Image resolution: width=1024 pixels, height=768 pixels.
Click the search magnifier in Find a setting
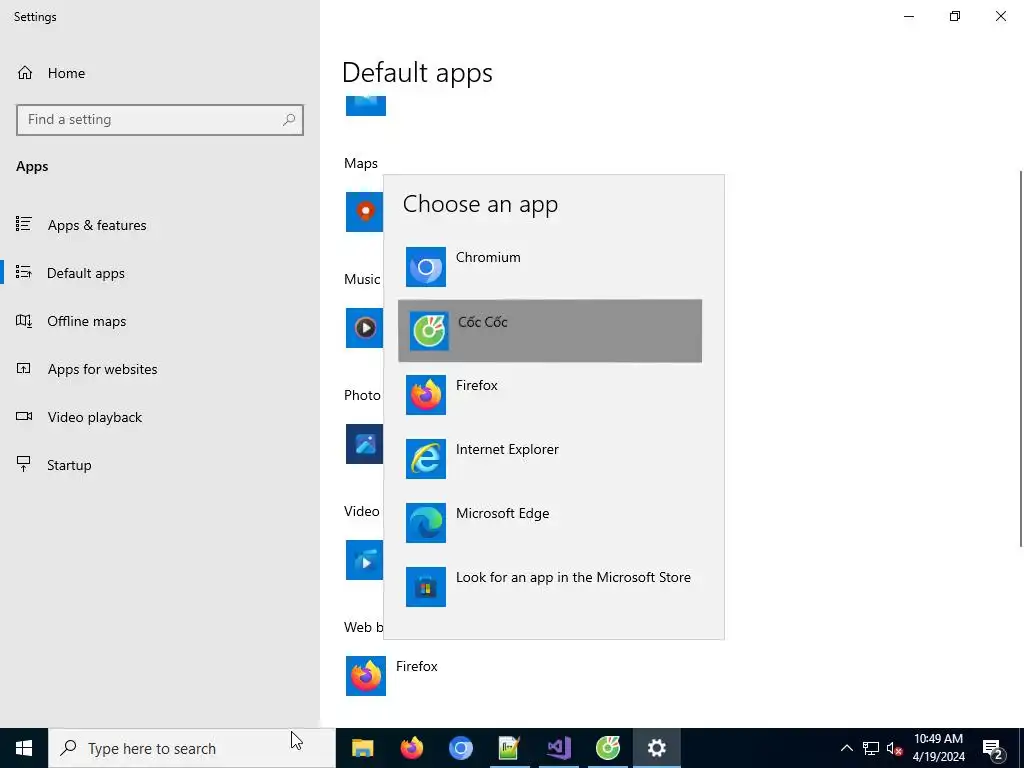pos(289,120)
